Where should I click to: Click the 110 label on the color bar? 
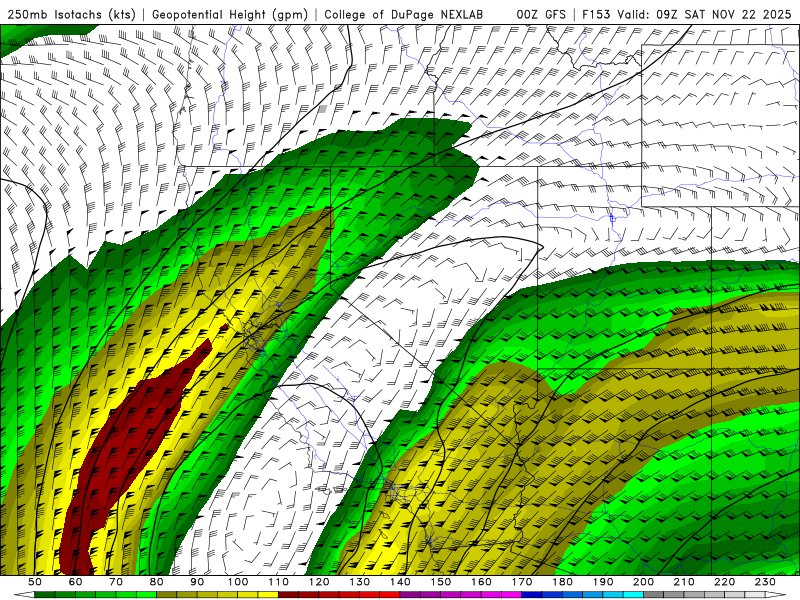(x=279, y=582)
